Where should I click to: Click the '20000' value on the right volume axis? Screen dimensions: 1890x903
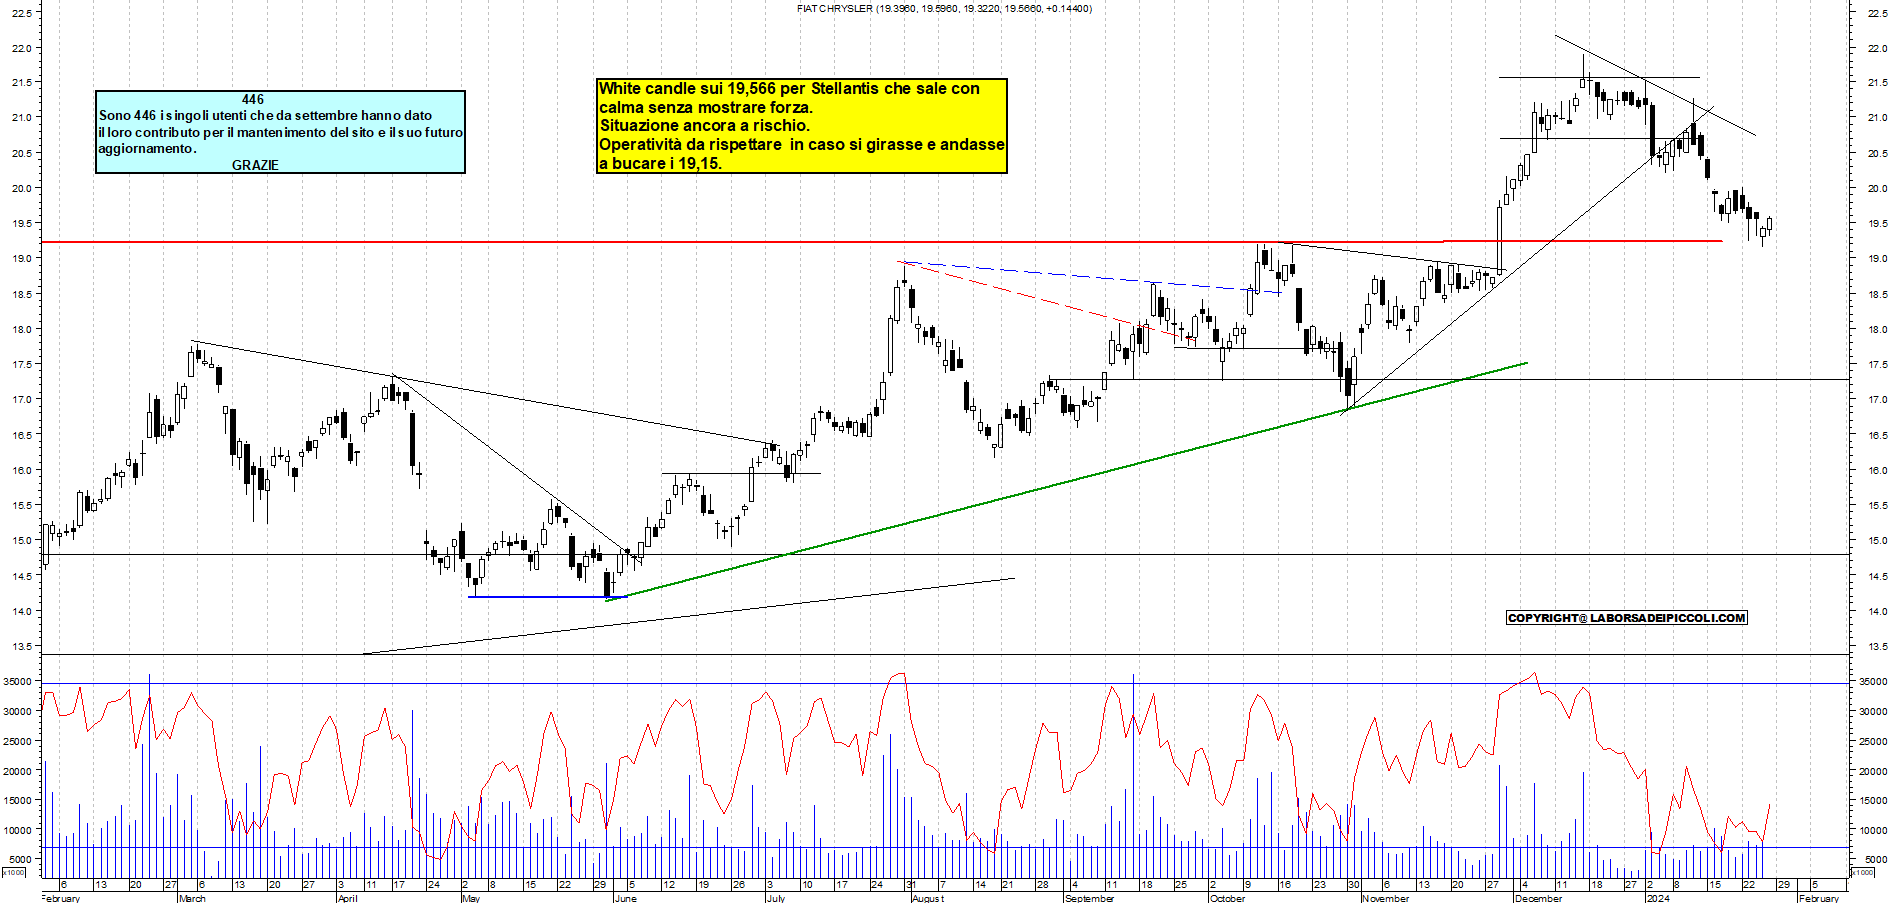pos(1873,772)
